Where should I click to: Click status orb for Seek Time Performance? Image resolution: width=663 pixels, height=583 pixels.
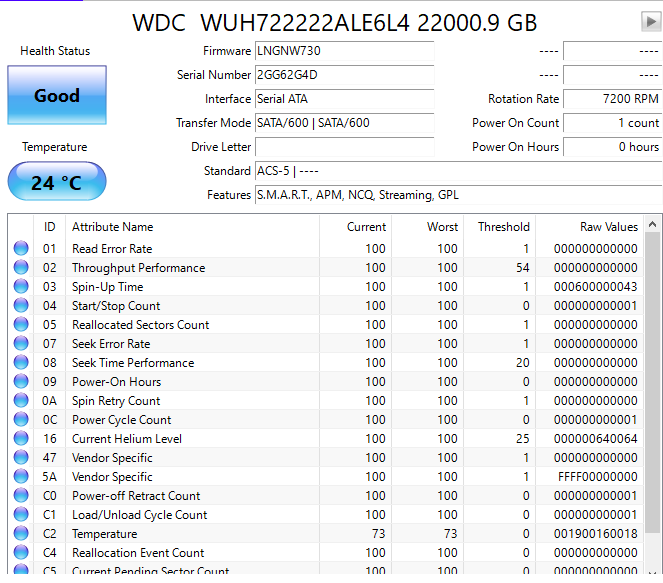click(21, 362)
